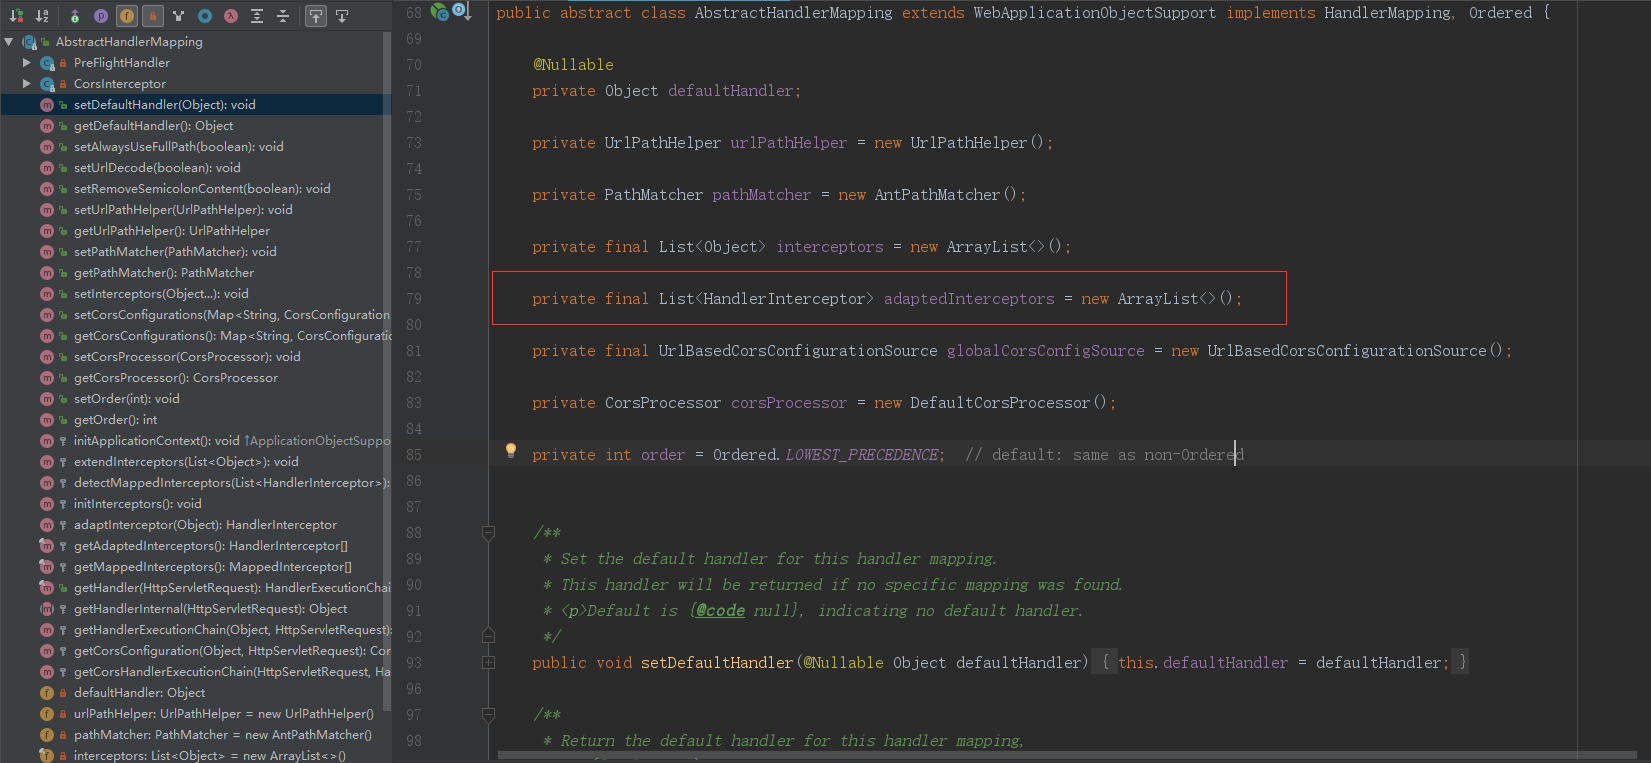
Task: Toggle Show Inherited members icon
Action: 75,16
